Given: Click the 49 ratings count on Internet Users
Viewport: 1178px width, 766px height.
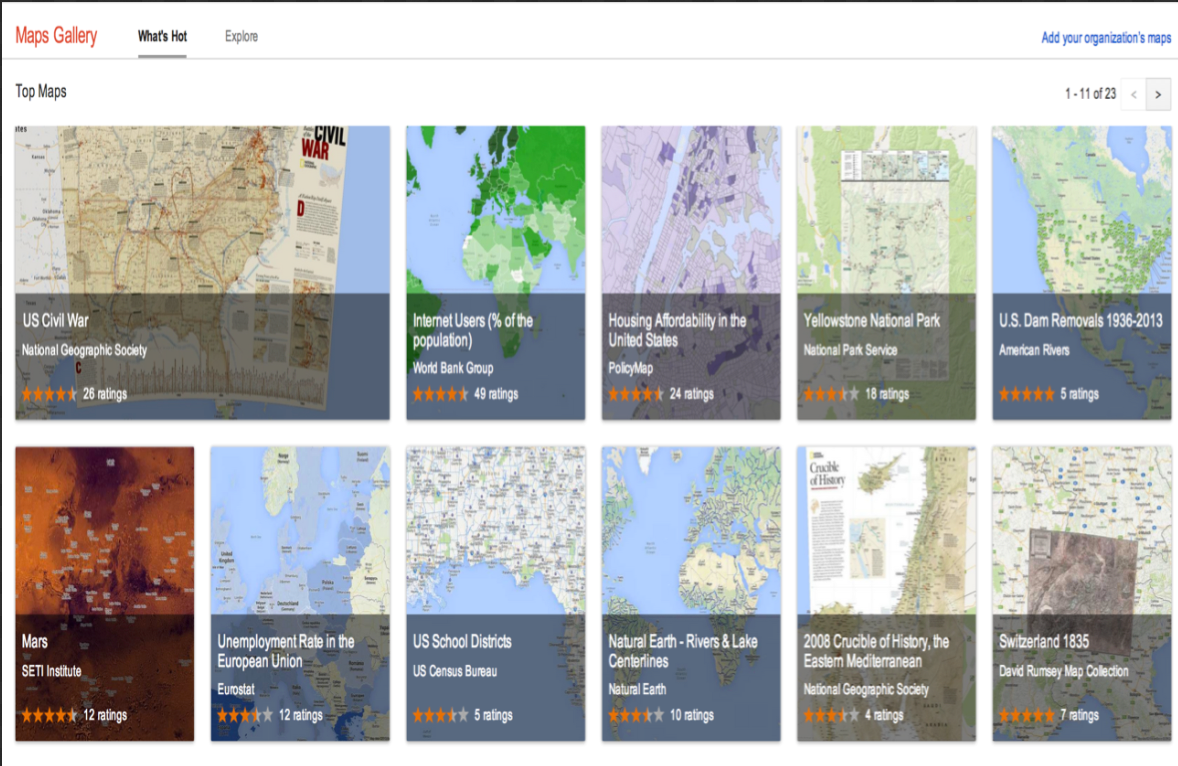Looking at the screenshot, I should pos(498,394).
